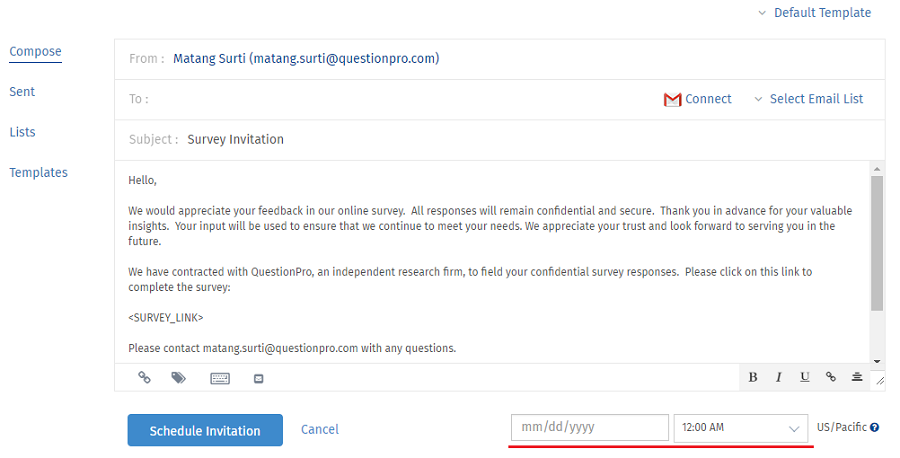Click the Gmail Connect icon
This screenshot has width=900, height=458.
pos(673,99)
